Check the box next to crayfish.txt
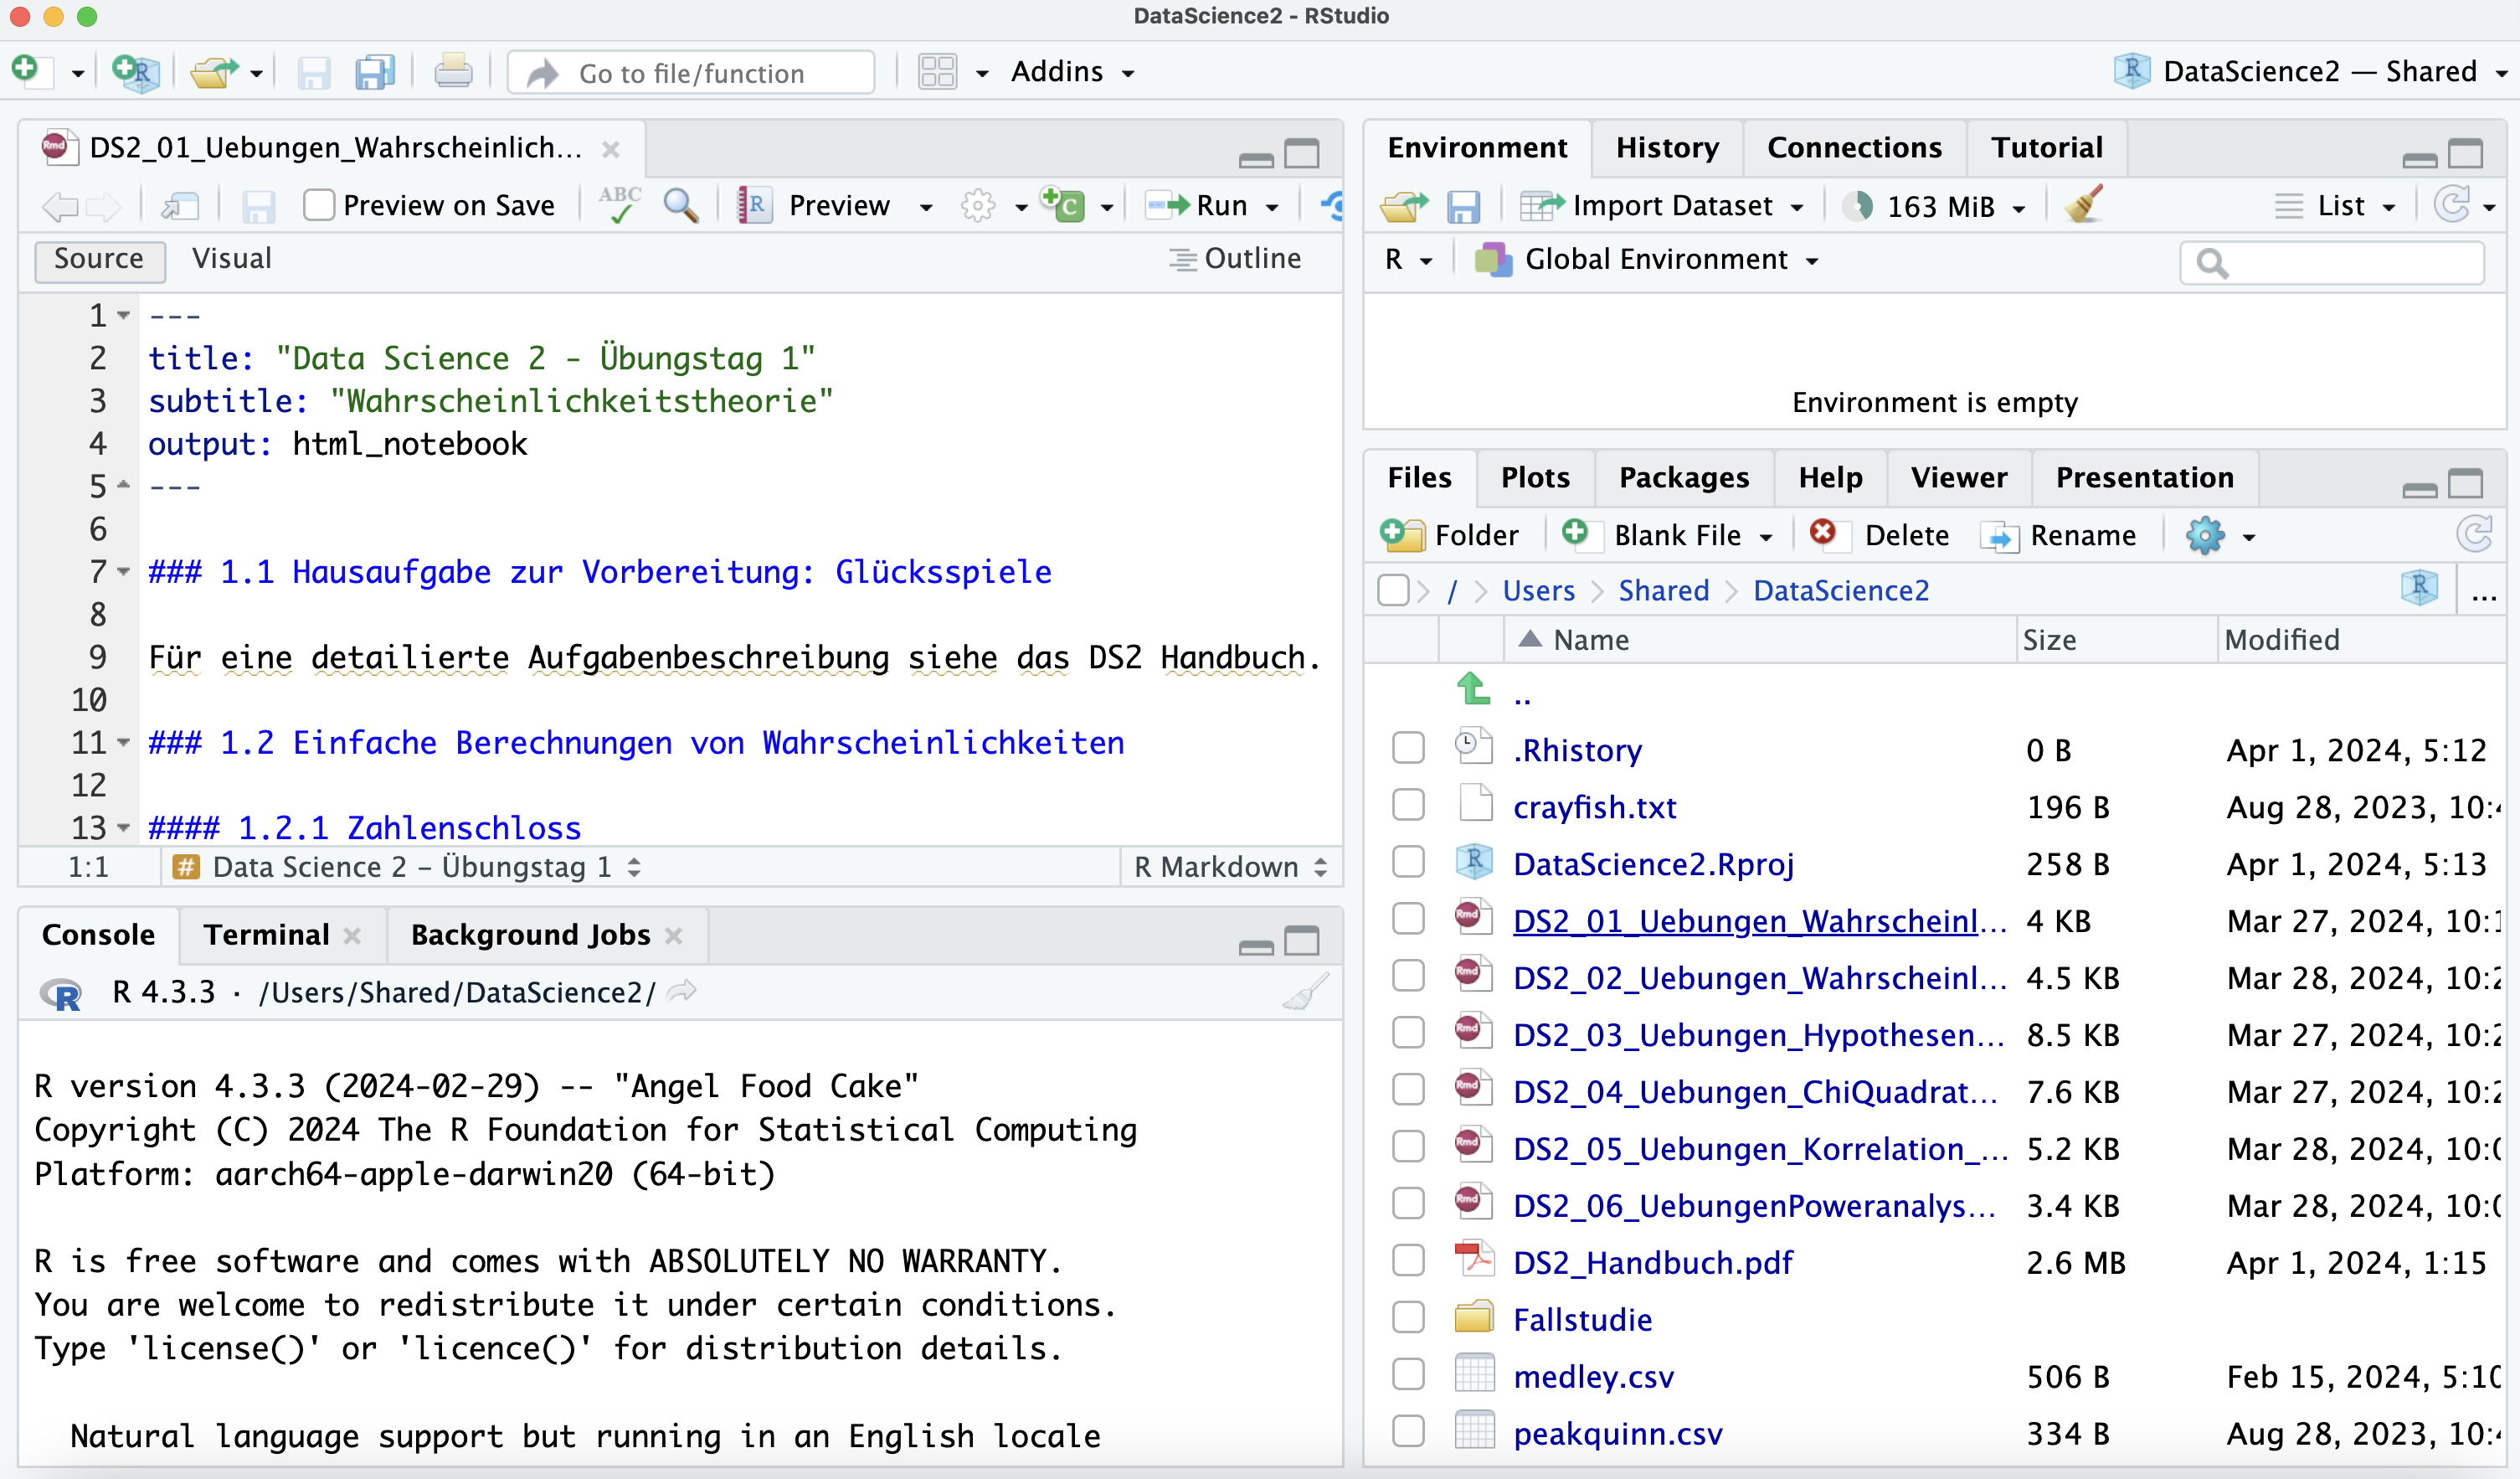This screenshot has width=2520, height=1479. pyautogui.click(x=1408, y=806)
